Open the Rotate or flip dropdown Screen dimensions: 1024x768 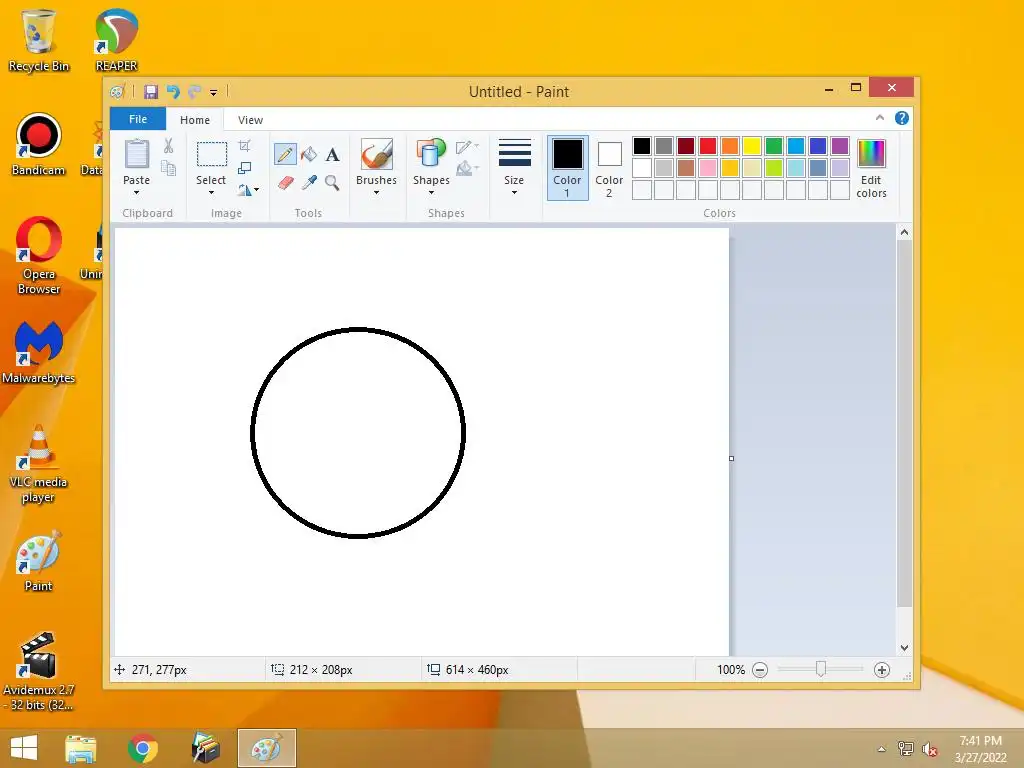(x=248, y=190)
